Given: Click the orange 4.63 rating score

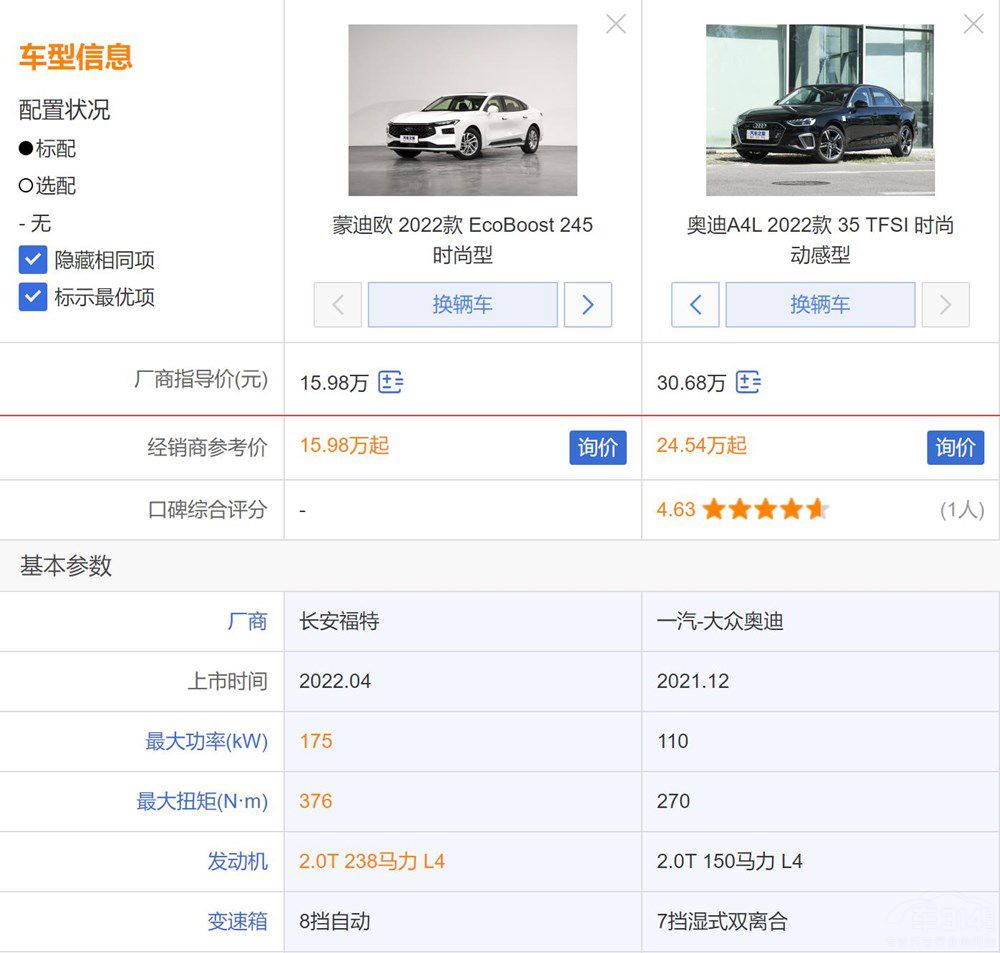Looking at the screenshot, I should pyautogui.click(x=677, y=509).
